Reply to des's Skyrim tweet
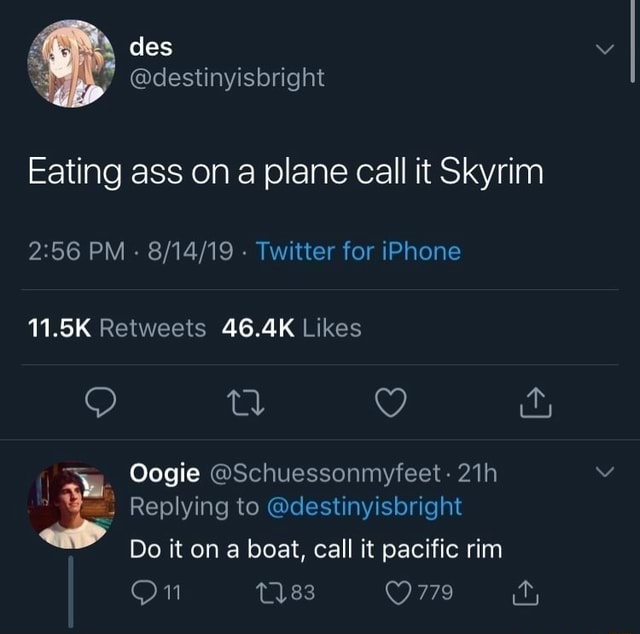Image resolution: width=640 pixels, height=634 pixels. (x=100, y=403)
